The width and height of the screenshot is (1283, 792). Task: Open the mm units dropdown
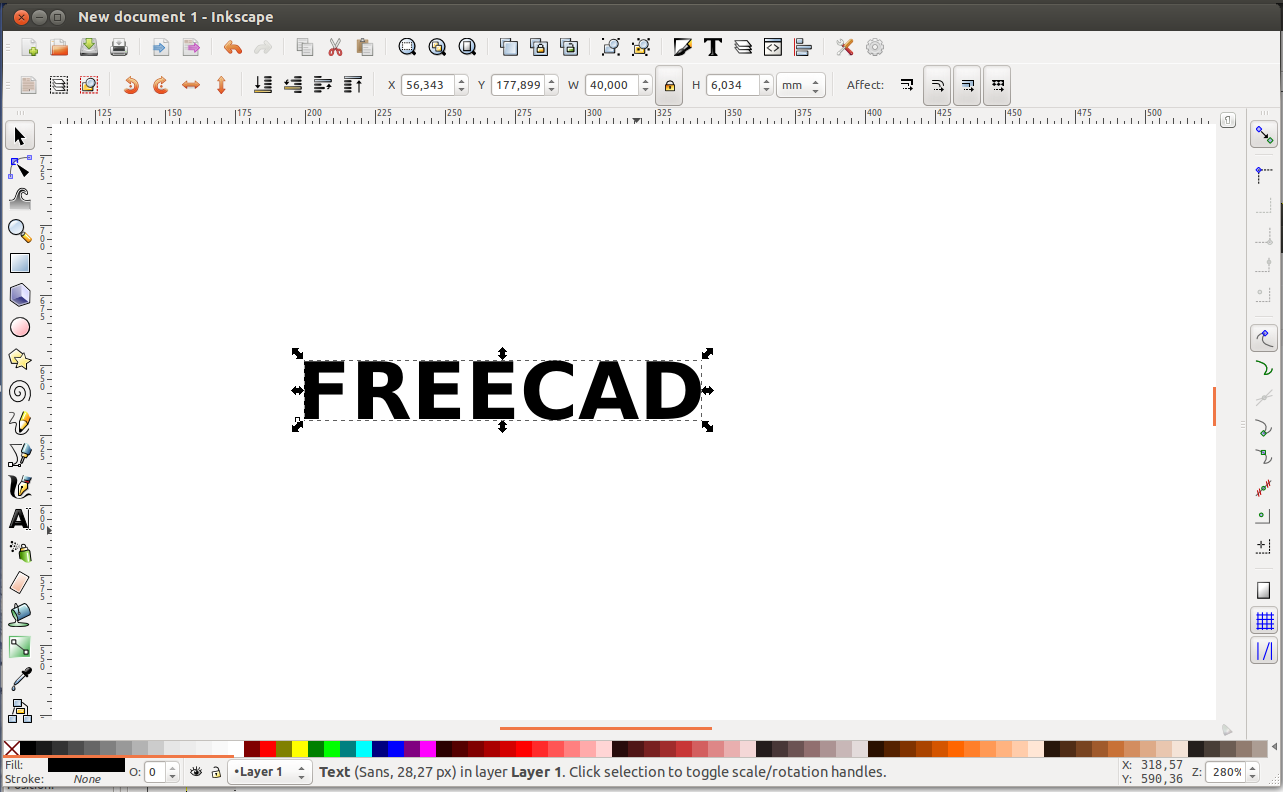point(801,86)
